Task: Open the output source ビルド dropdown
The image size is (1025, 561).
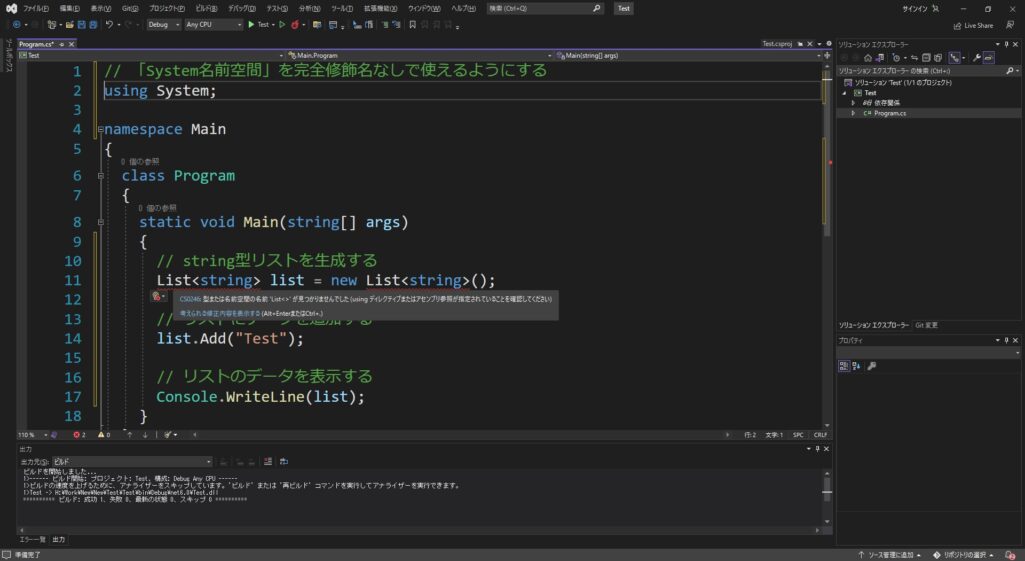Action: (x=132, y=462)
